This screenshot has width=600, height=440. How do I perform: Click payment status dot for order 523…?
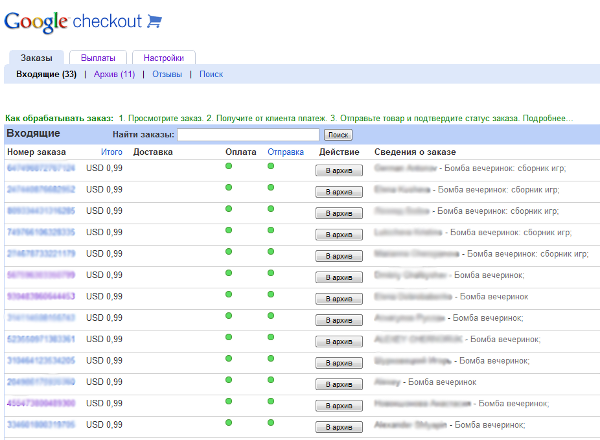229,337
